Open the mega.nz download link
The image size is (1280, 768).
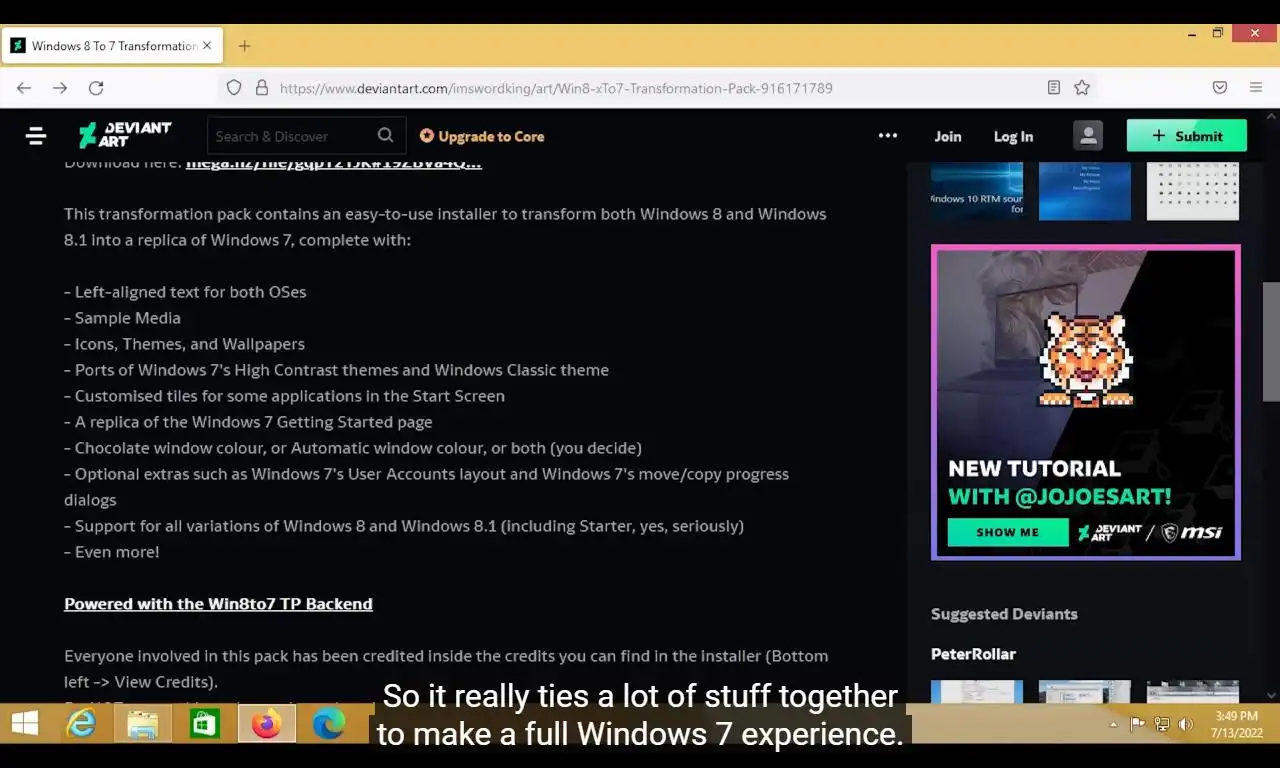[334, 162]
